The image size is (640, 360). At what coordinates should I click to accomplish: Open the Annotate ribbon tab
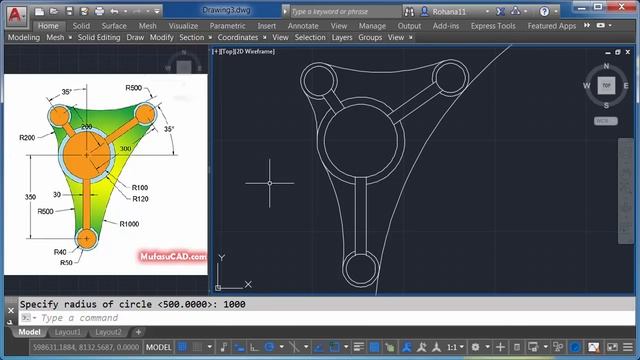[303, 26]
